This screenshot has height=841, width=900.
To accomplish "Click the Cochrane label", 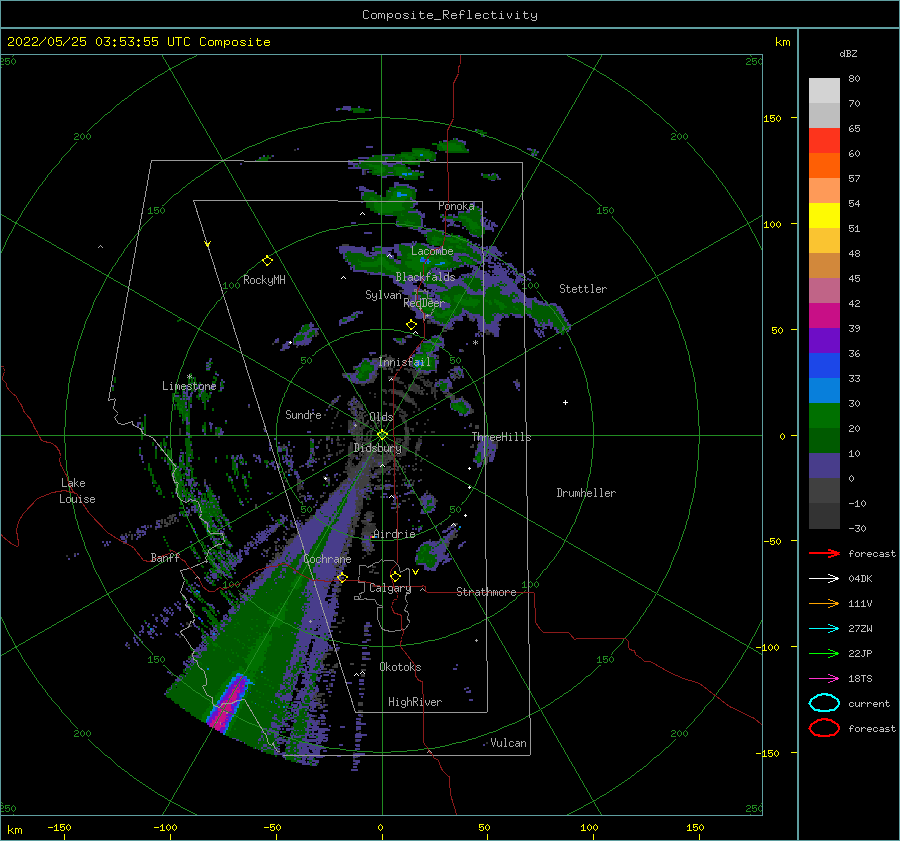I will [x=327, y=559].
